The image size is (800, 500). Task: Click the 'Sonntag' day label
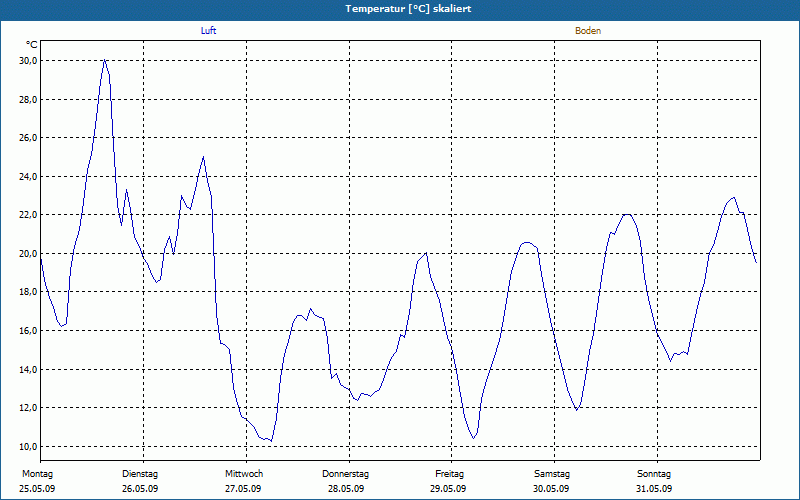pos(654,474)
